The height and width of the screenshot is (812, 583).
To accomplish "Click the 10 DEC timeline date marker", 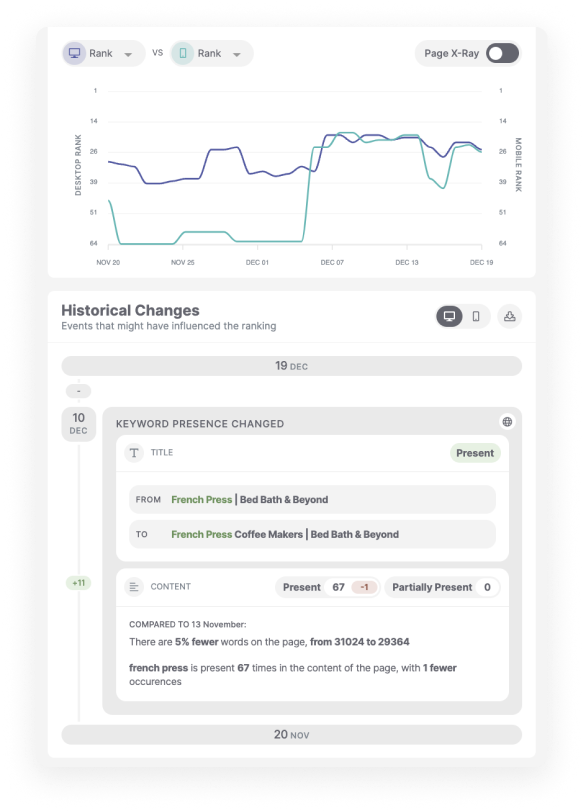I will (x=79, y=424).
